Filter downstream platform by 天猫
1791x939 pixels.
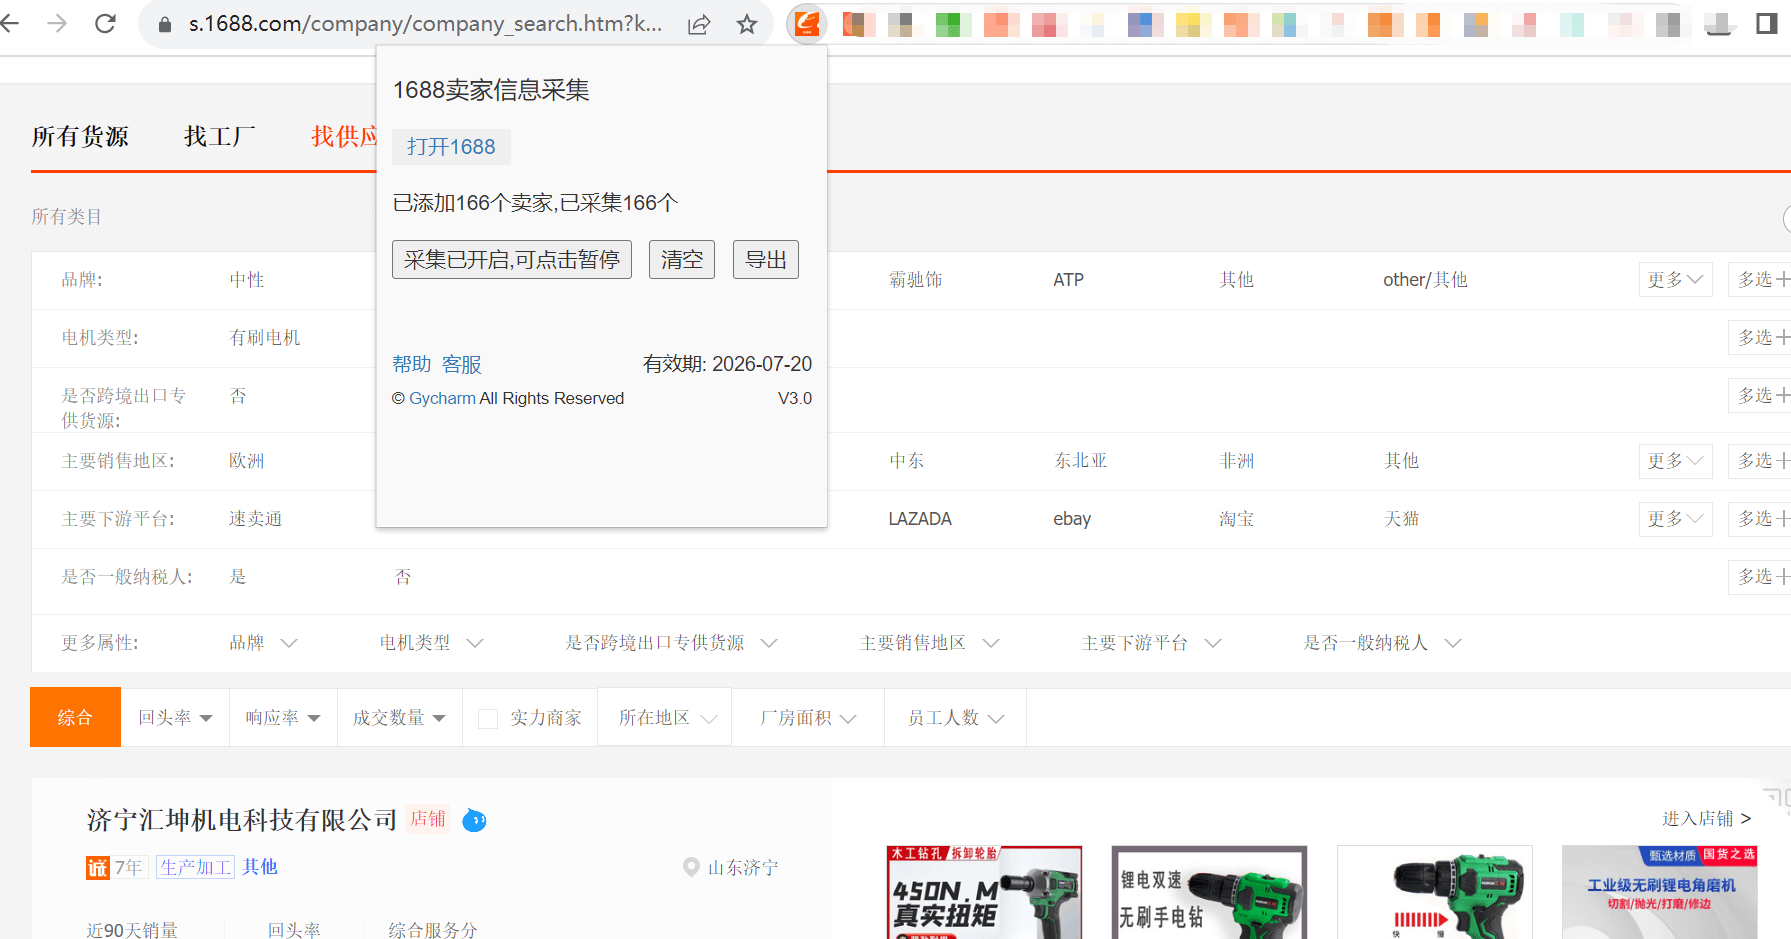1401,519
